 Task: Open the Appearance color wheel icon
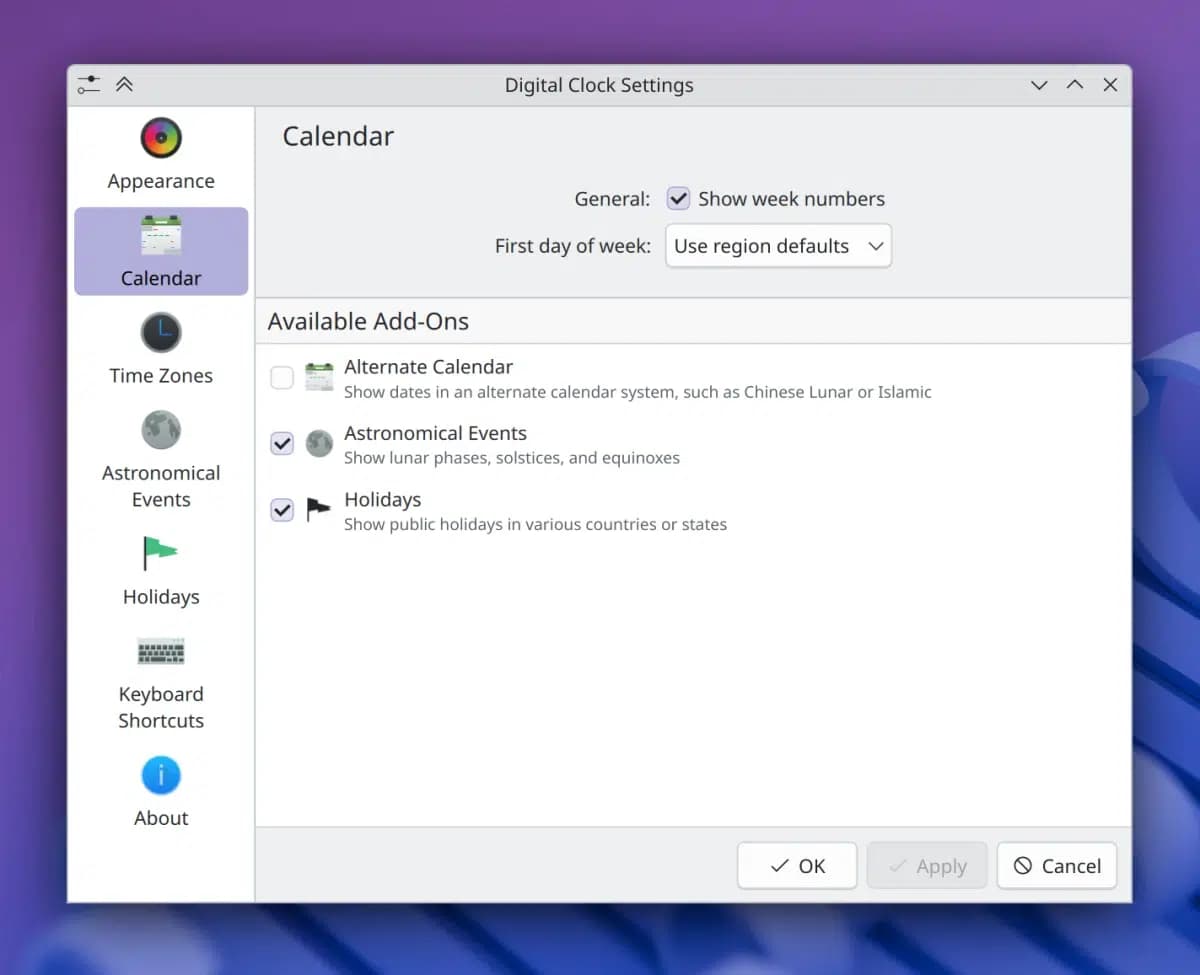161,138
